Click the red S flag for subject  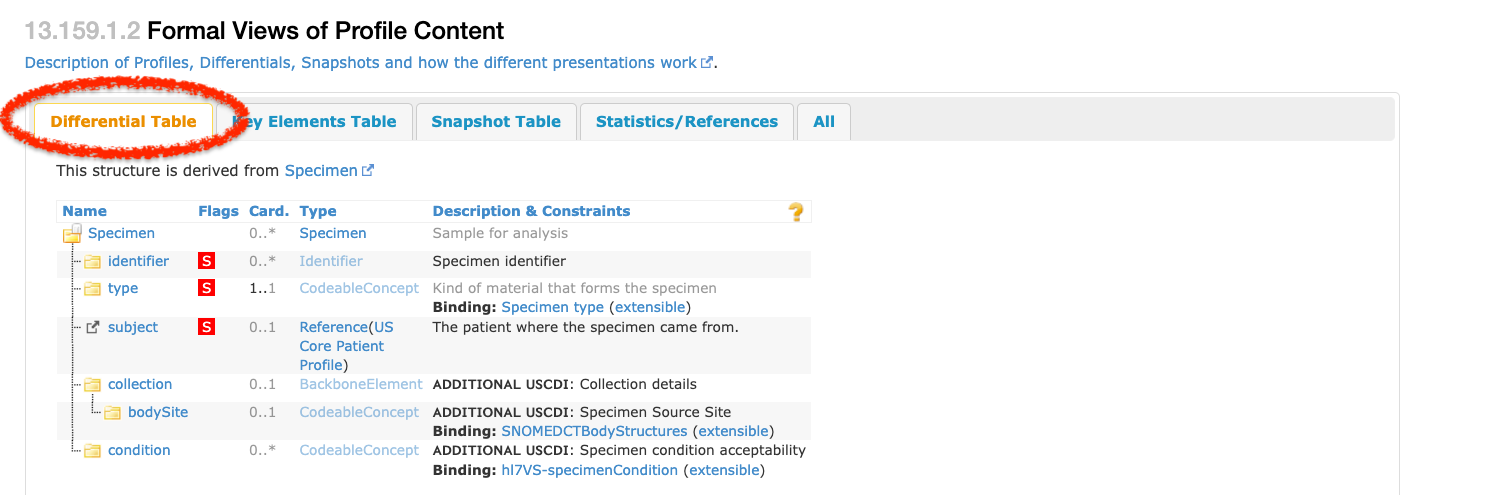(x=207, y=327)
